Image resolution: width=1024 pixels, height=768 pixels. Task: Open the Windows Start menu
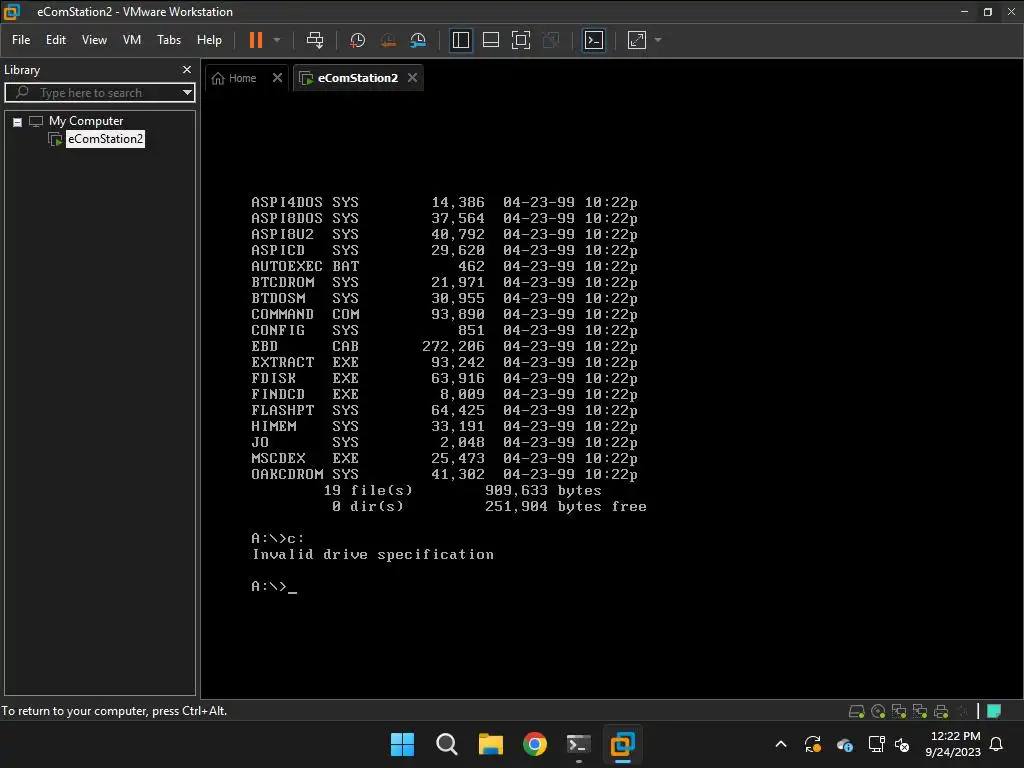(402, 744)
